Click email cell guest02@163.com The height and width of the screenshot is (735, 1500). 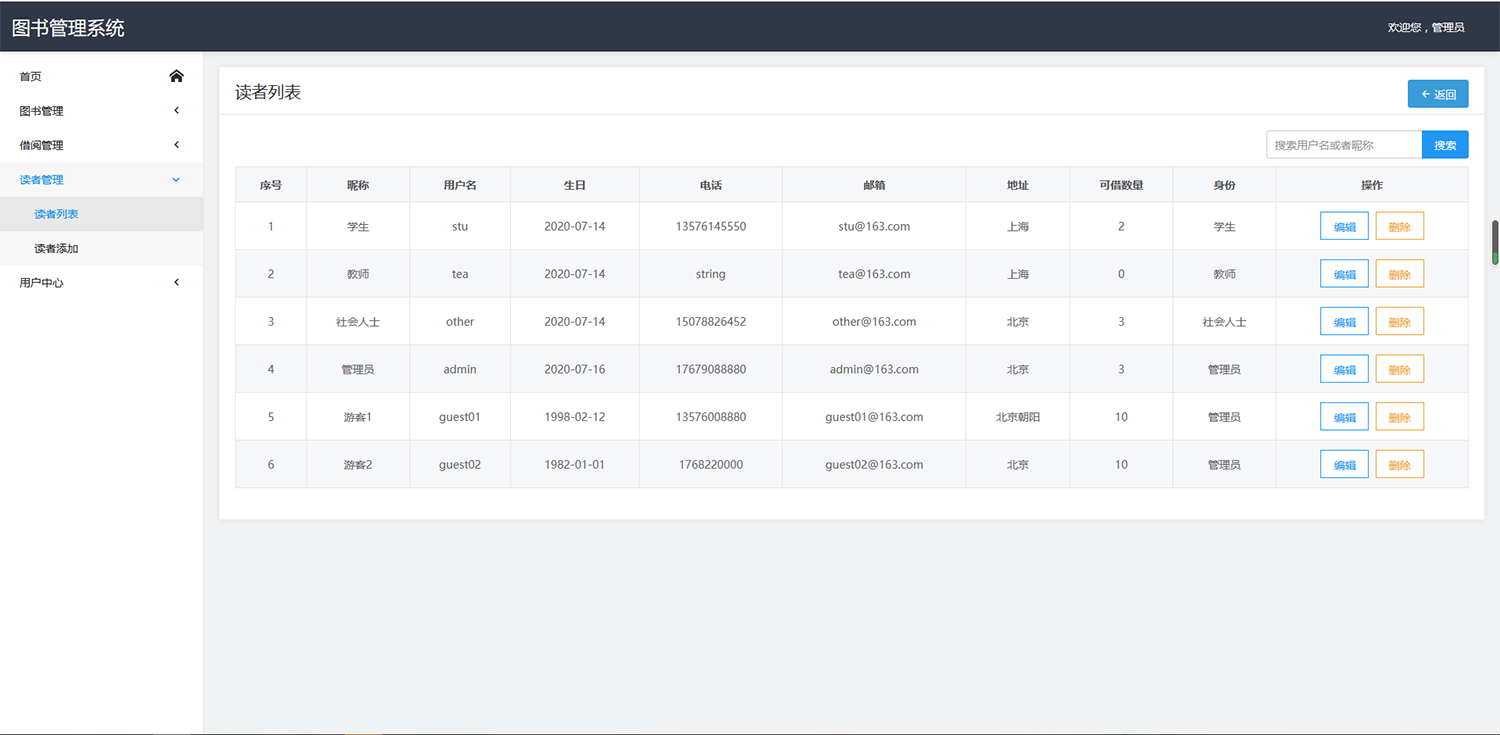(874, 465)
